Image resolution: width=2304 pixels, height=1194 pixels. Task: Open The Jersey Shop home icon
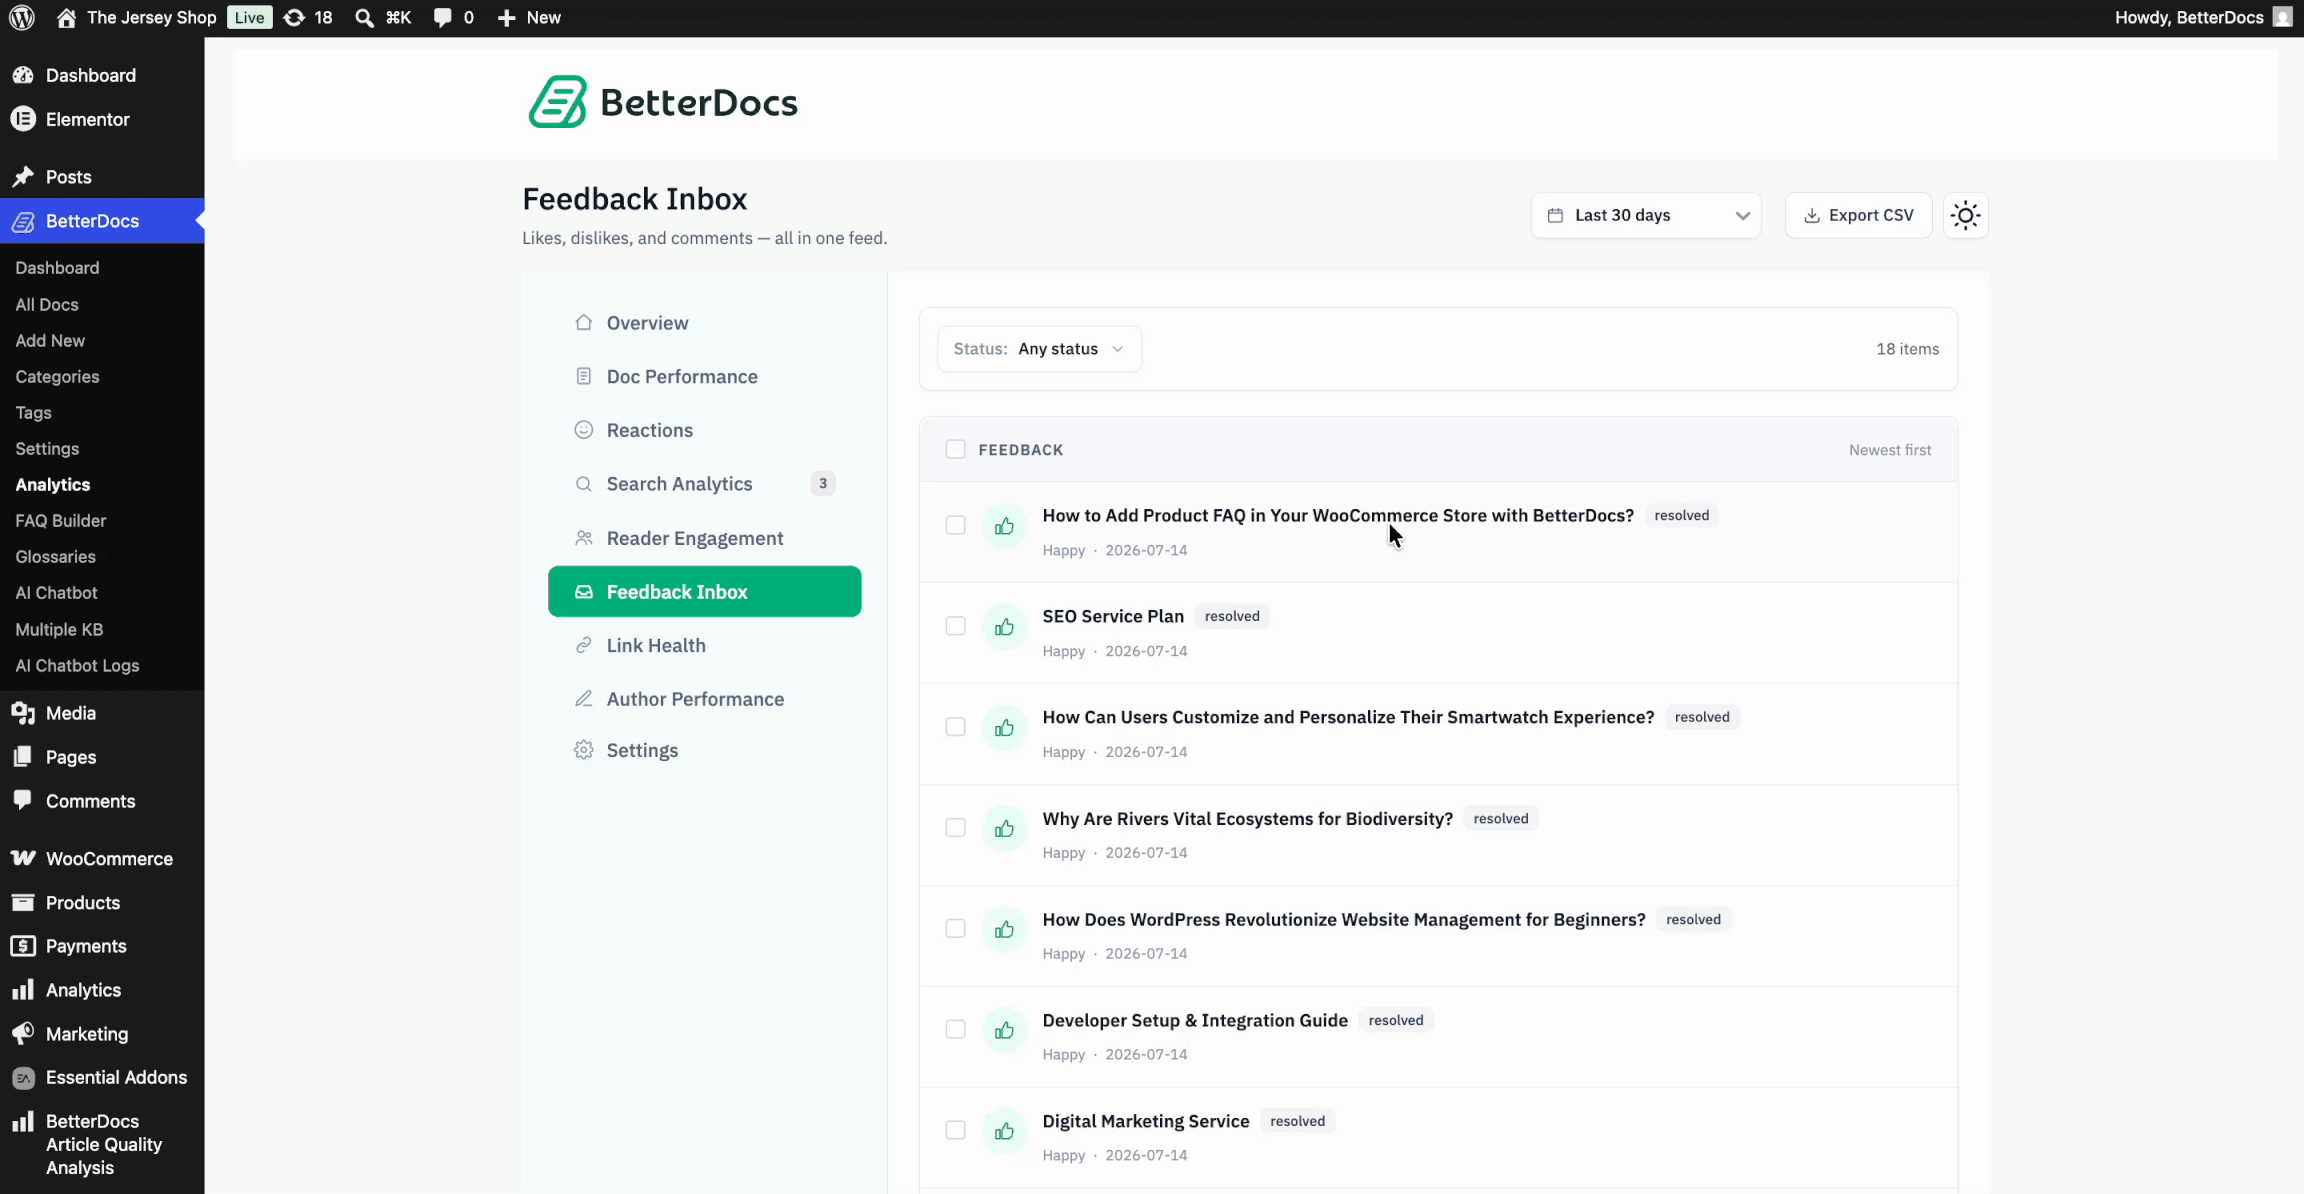[66, 18]
